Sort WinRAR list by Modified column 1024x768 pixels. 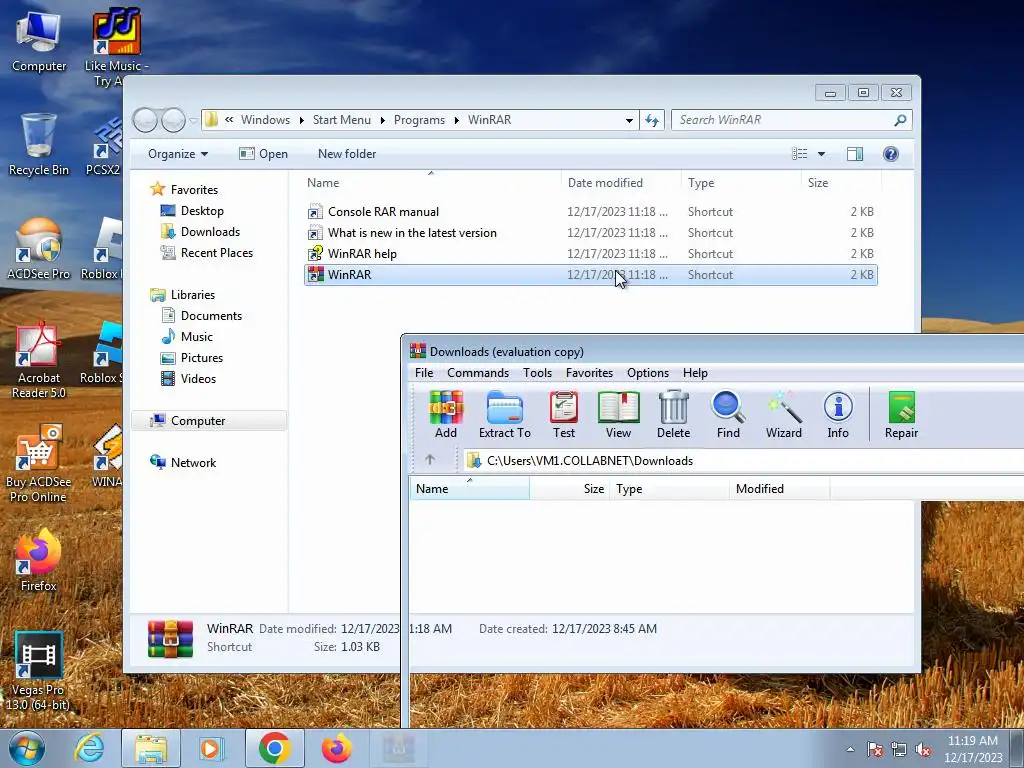(780, 488)
